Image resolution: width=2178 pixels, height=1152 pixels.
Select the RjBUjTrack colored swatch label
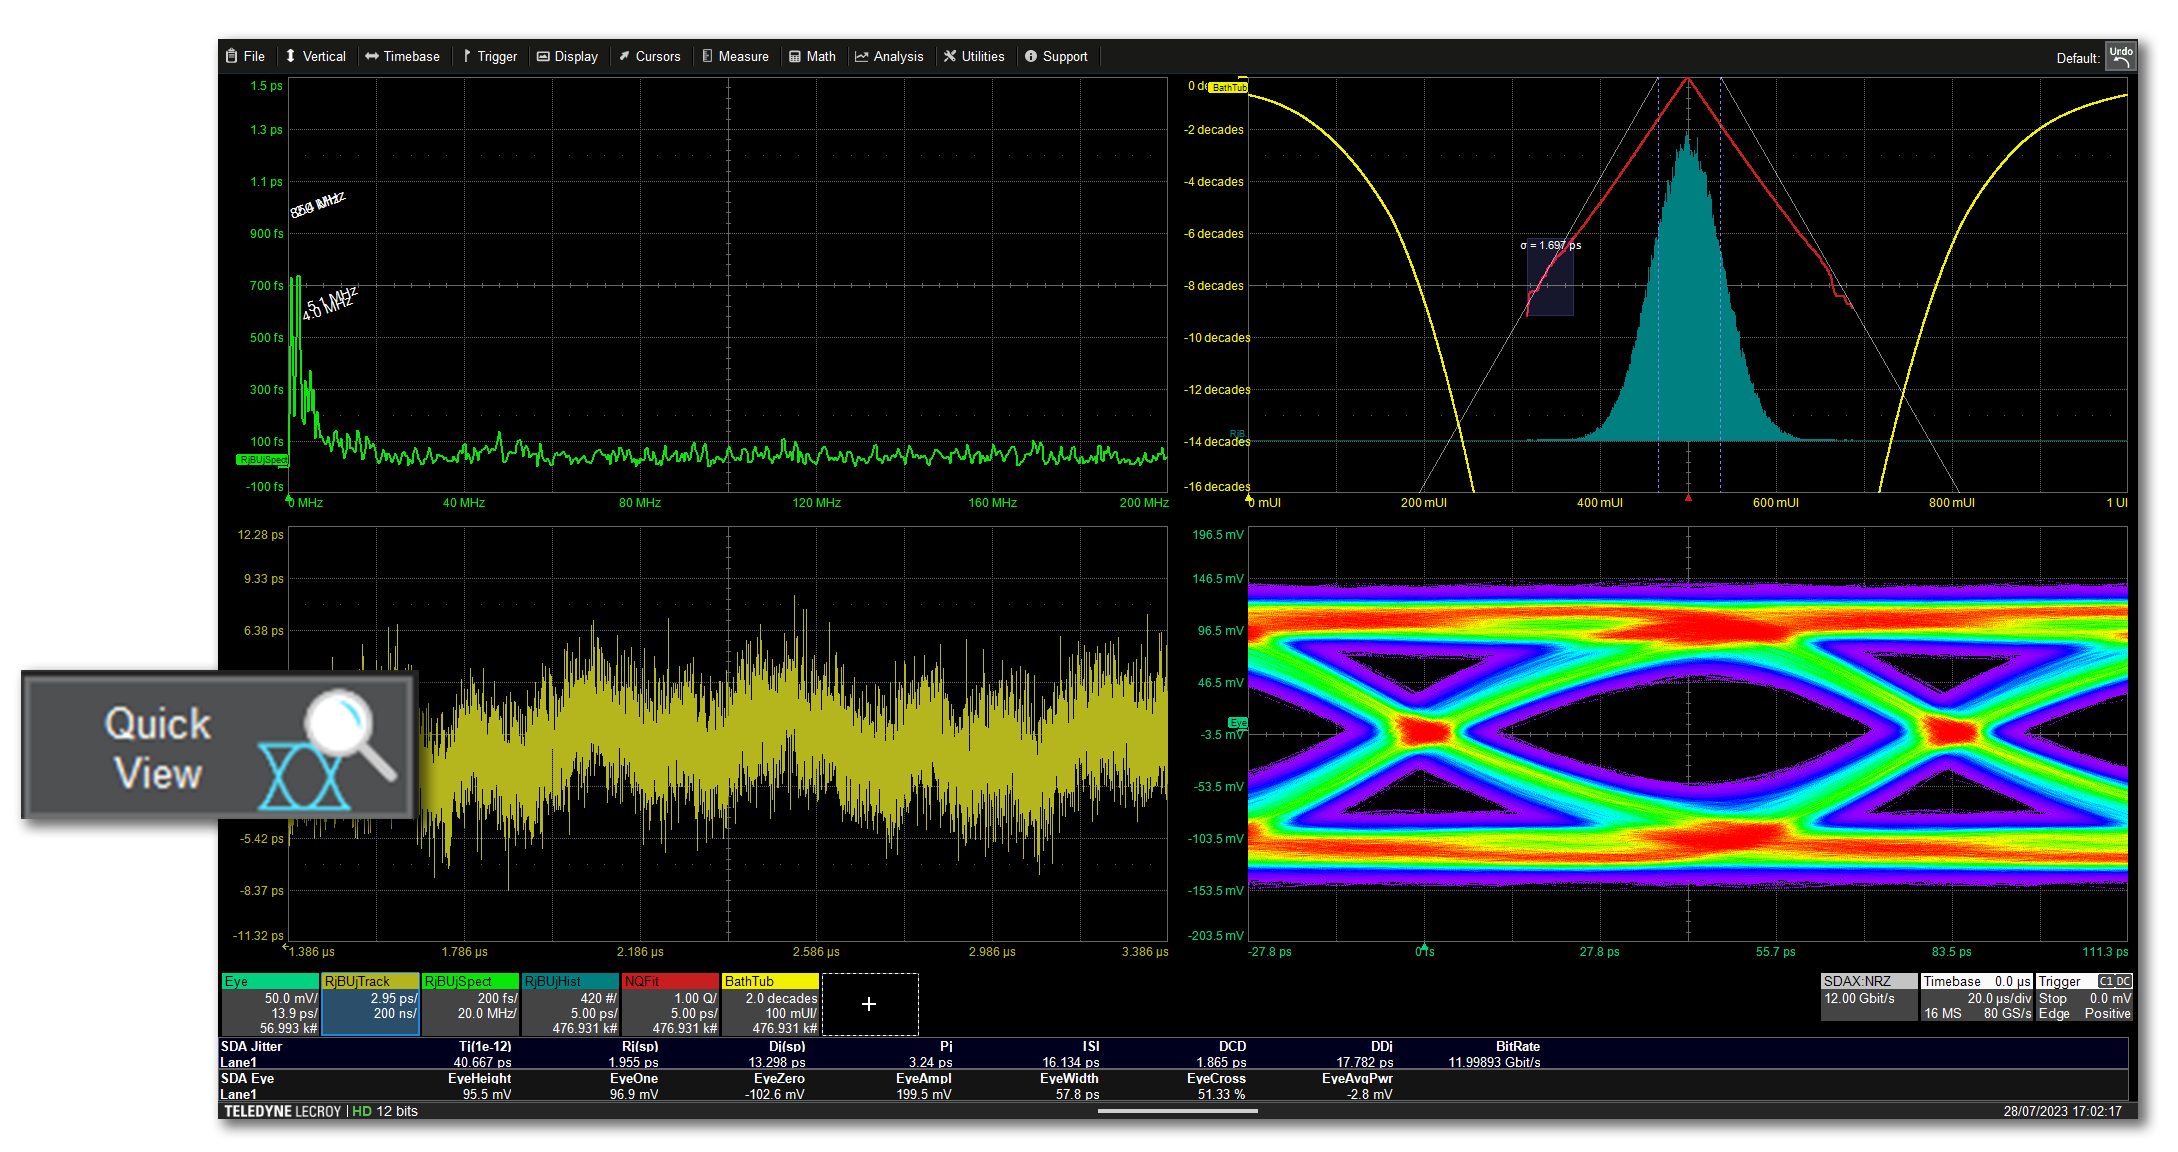pyautogui.click(x=370, y=981)
